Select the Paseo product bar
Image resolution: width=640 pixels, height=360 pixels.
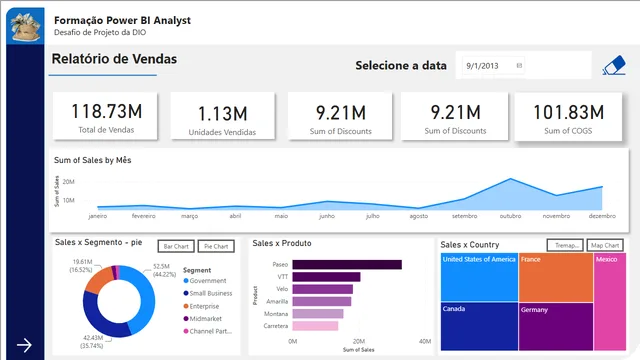point(347,265)
